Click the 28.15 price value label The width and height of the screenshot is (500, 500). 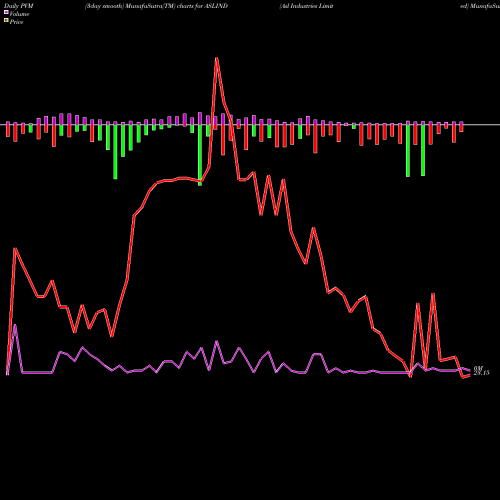point(481,373)
